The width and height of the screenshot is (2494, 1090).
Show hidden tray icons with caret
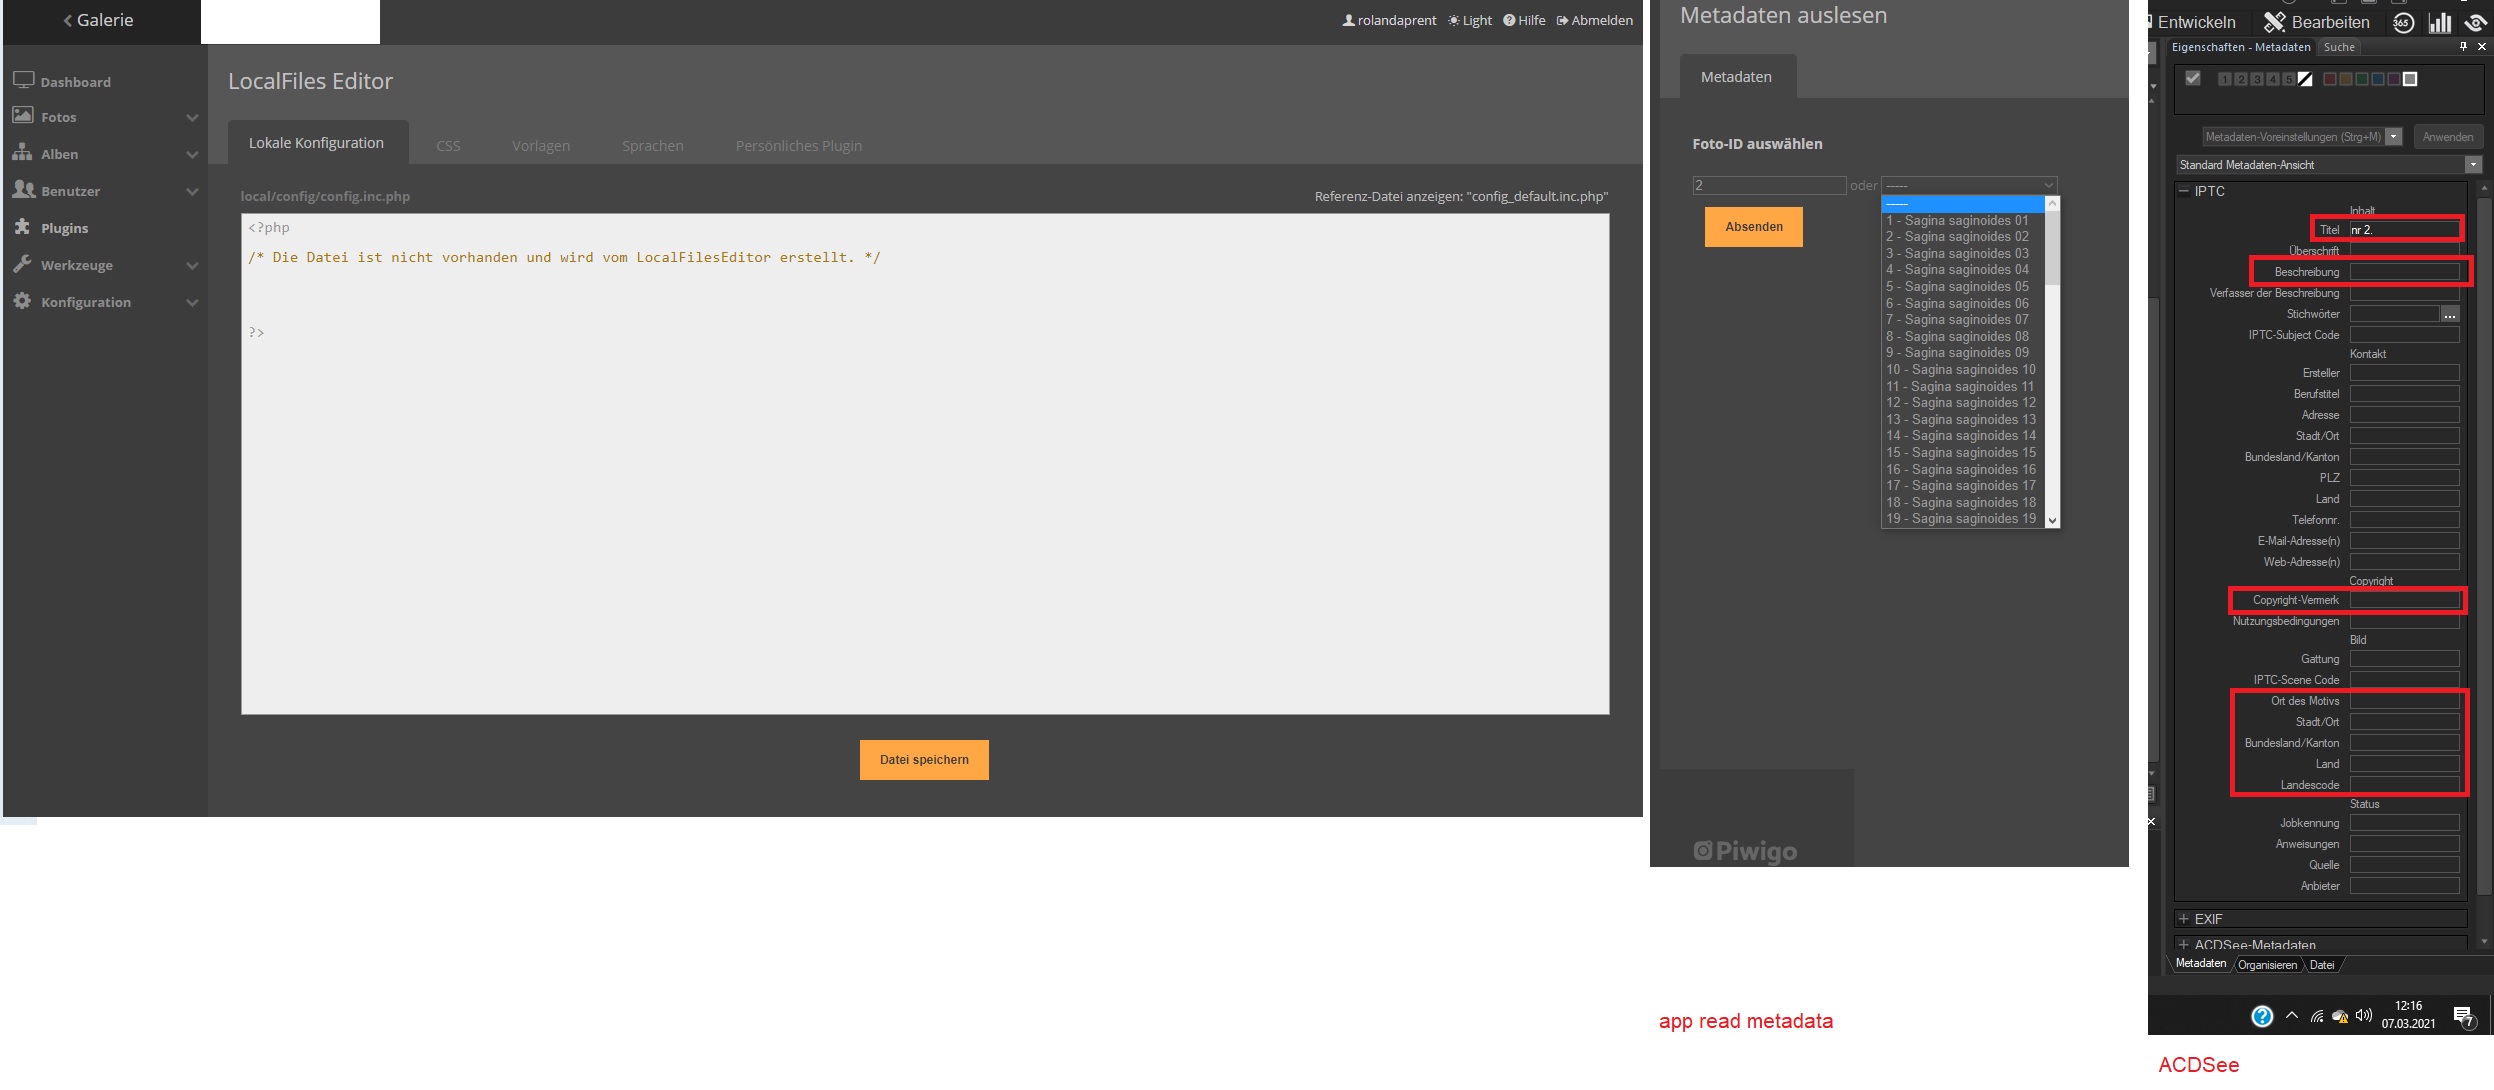(2292, 1015)
